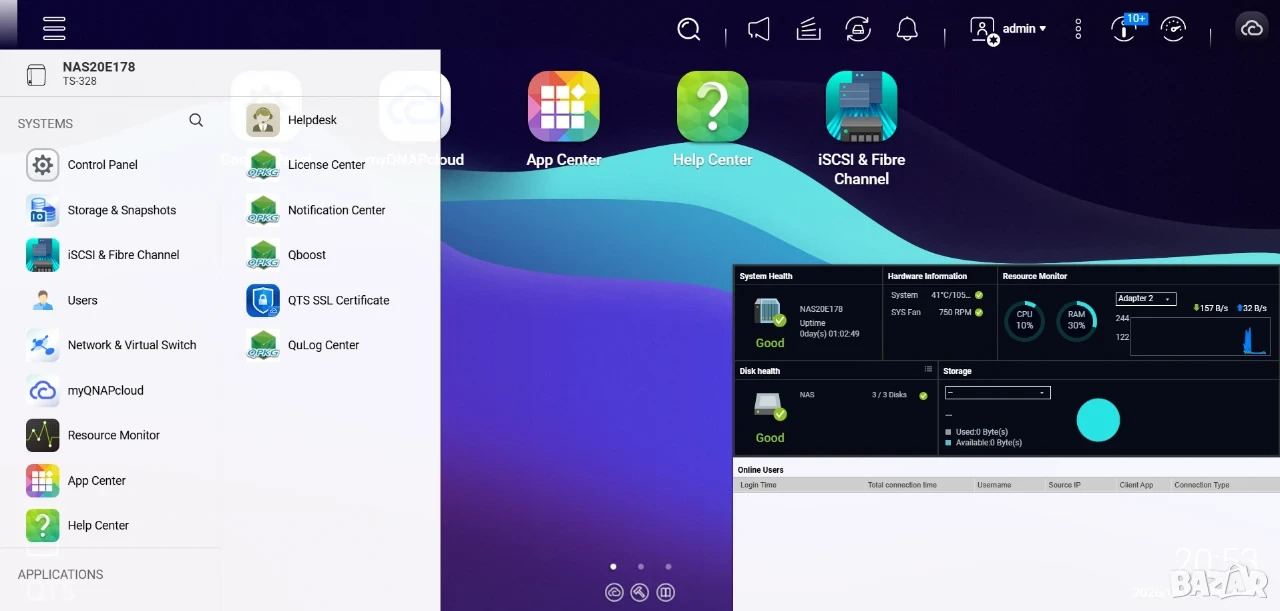The image size is (1280, 611).
Task: Open the notifications bell icon
Action: pyautogui.click(x=907, y=29)
